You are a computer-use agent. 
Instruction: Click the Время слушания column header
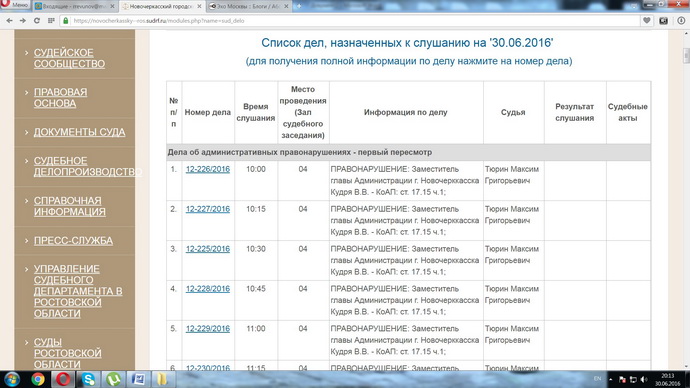(256, 113)
